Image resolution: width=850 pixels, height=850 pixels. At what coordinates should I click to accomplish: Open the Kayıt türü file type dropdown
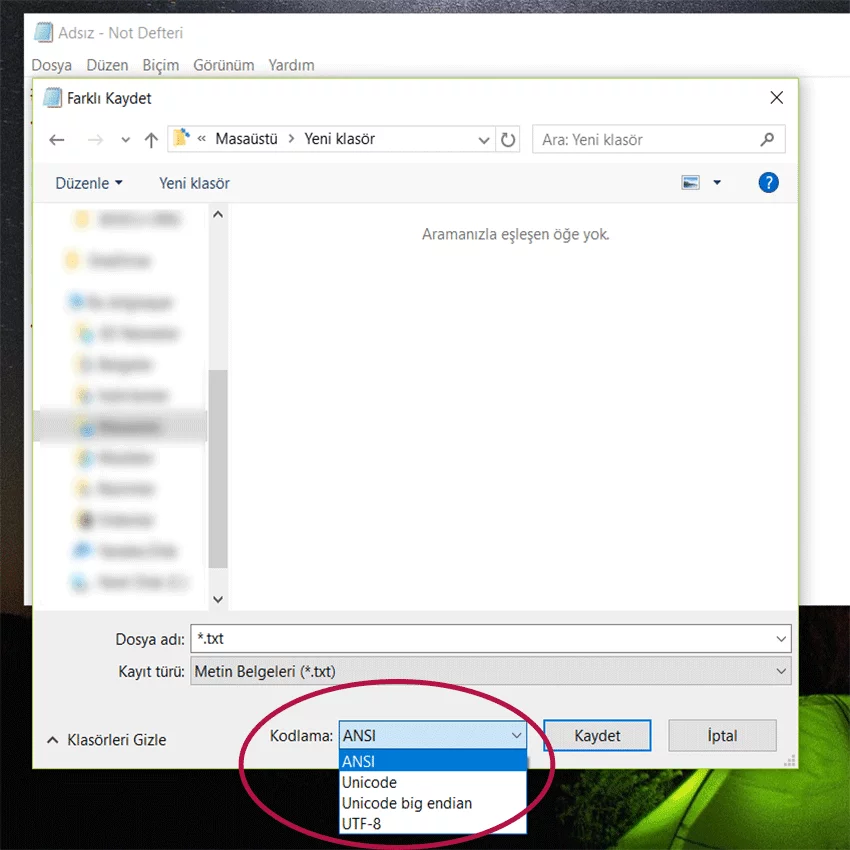[781, 671]
